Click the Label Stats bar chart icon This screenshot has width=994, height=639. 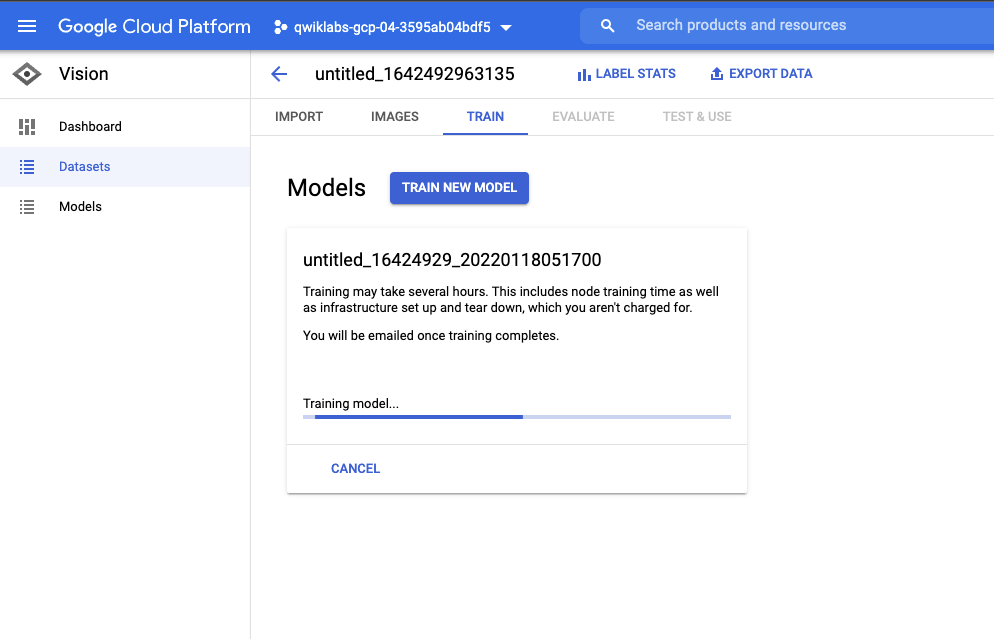click(x=584, y=75)
